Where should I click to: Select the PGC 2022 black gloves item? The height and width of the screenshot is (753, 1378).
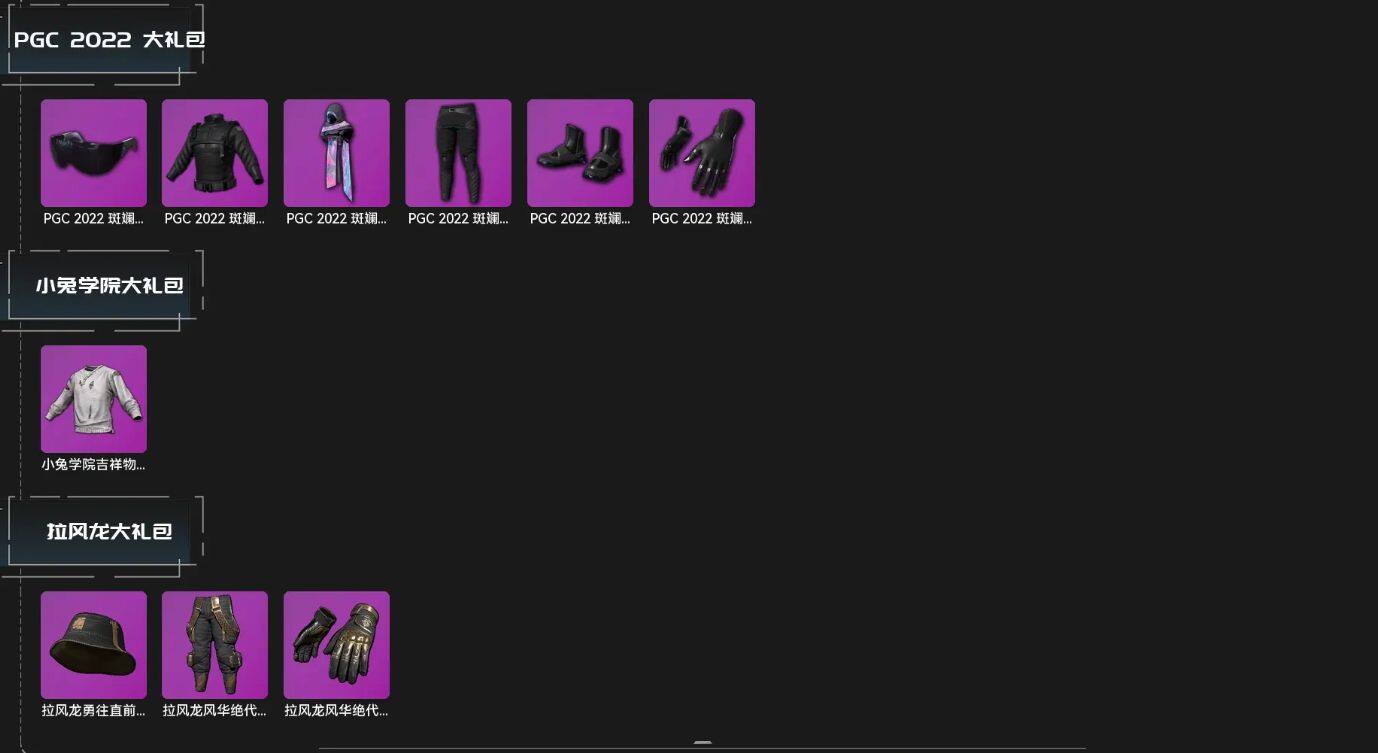click(x=702, y=153)
